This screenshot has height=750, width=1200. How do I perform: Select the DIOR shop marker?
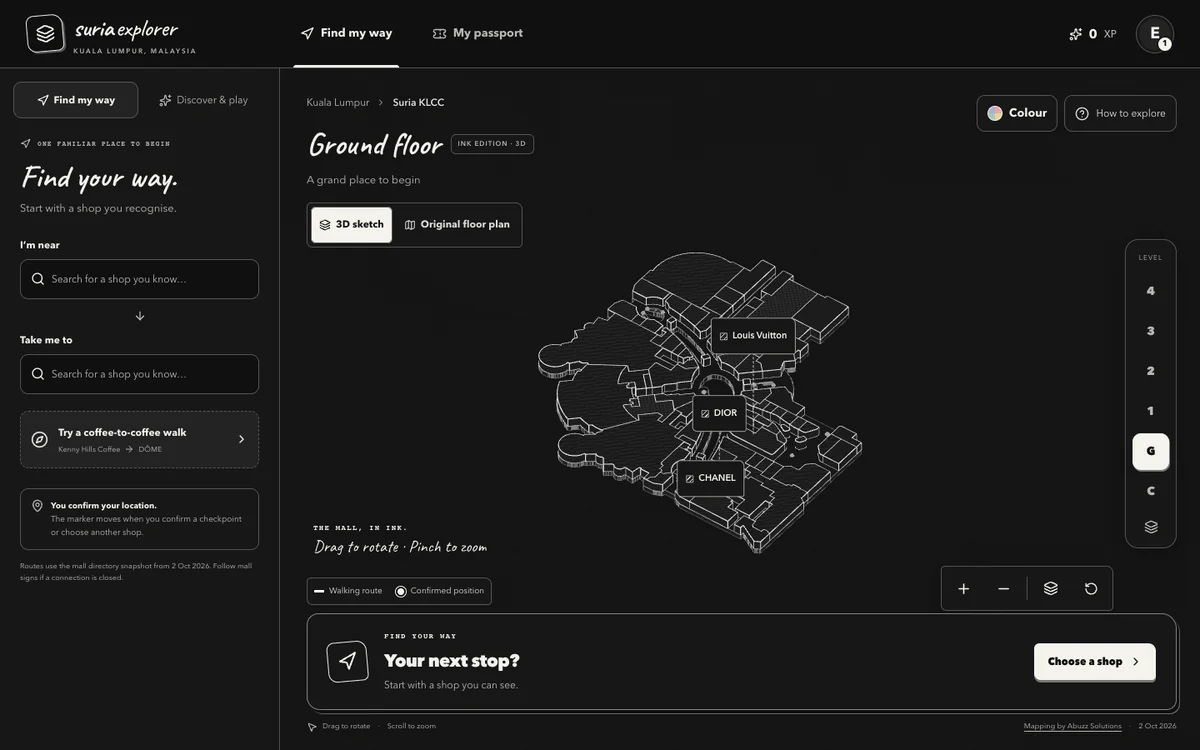pos(719,413)
